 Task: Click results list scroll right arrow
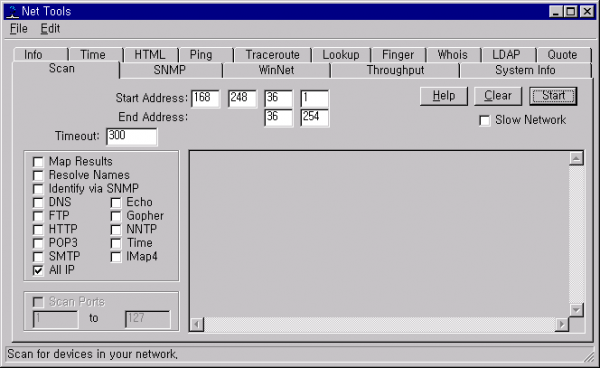562,325
